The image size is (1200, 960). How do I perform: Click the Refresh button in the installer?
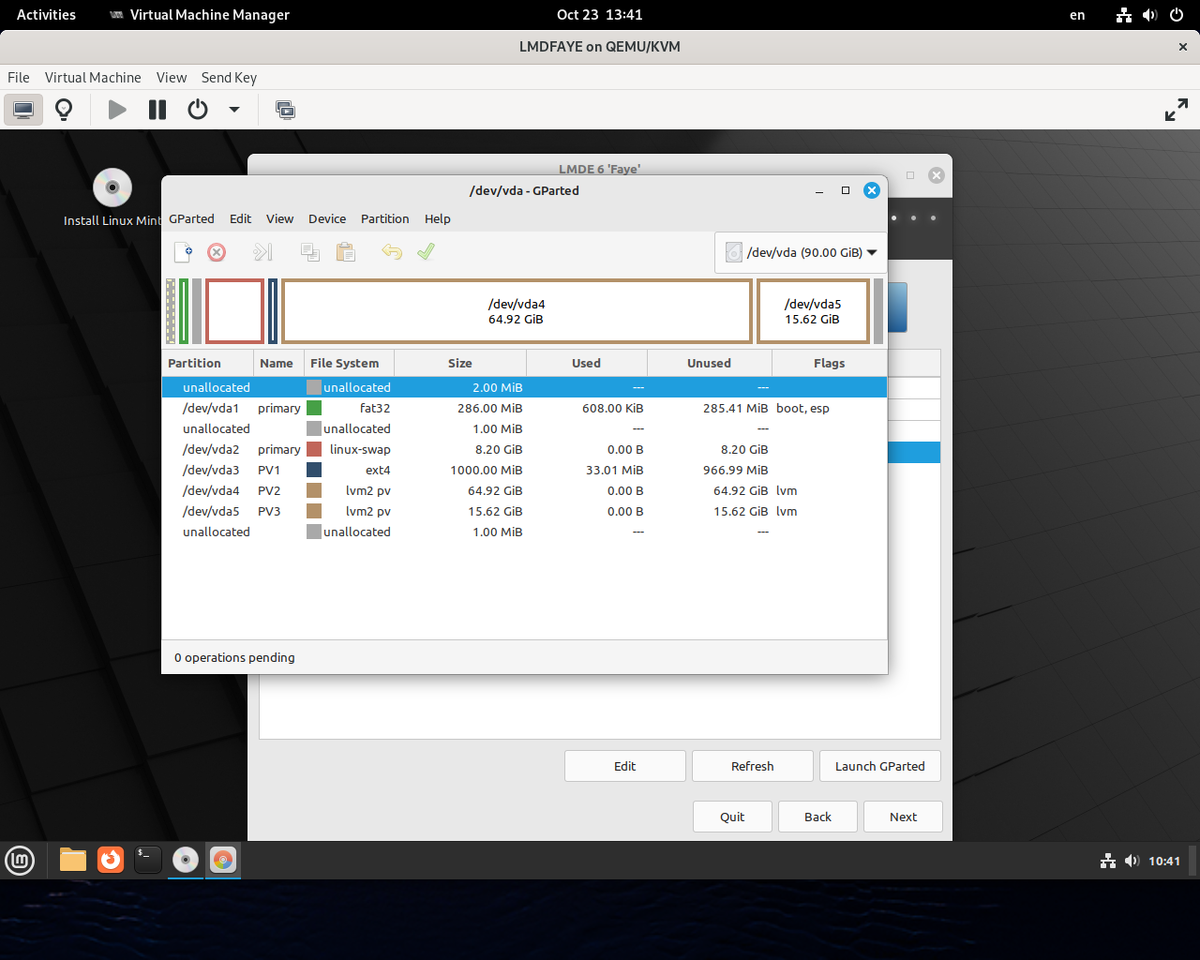point(752,765)
